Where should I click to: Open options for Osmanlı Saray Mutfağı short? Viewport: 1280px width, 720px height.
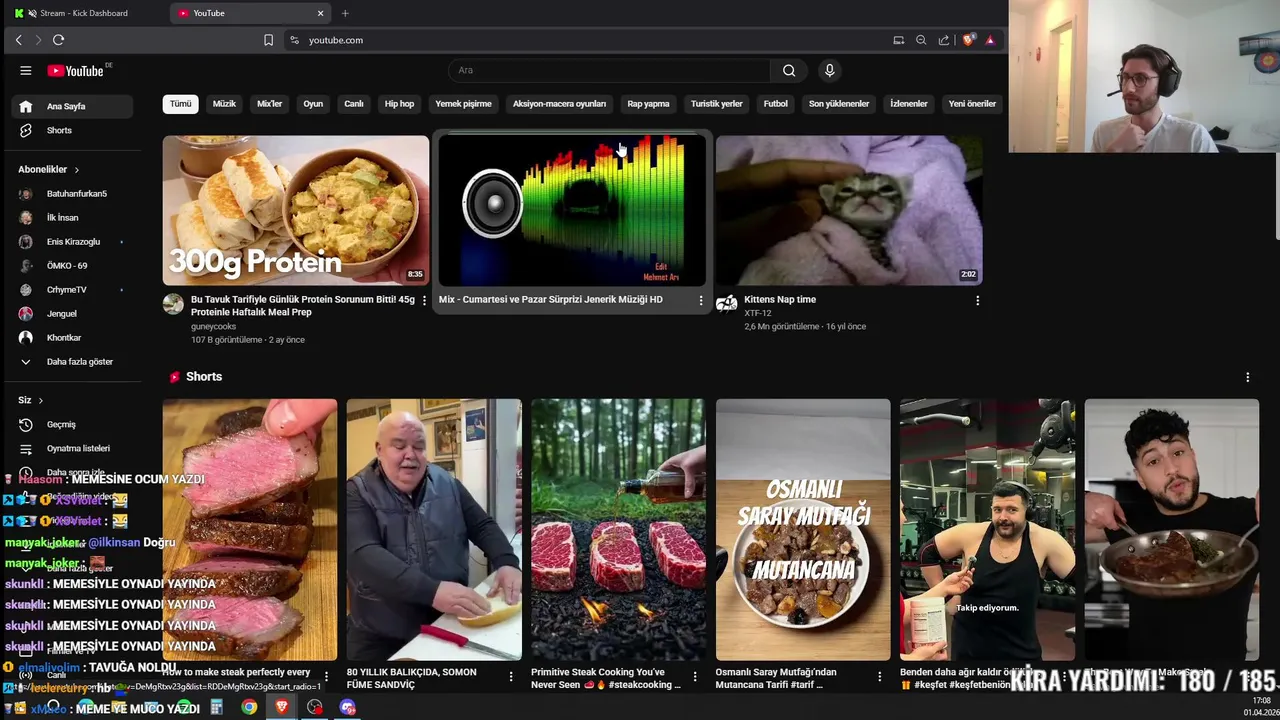(x=879, y=677)
